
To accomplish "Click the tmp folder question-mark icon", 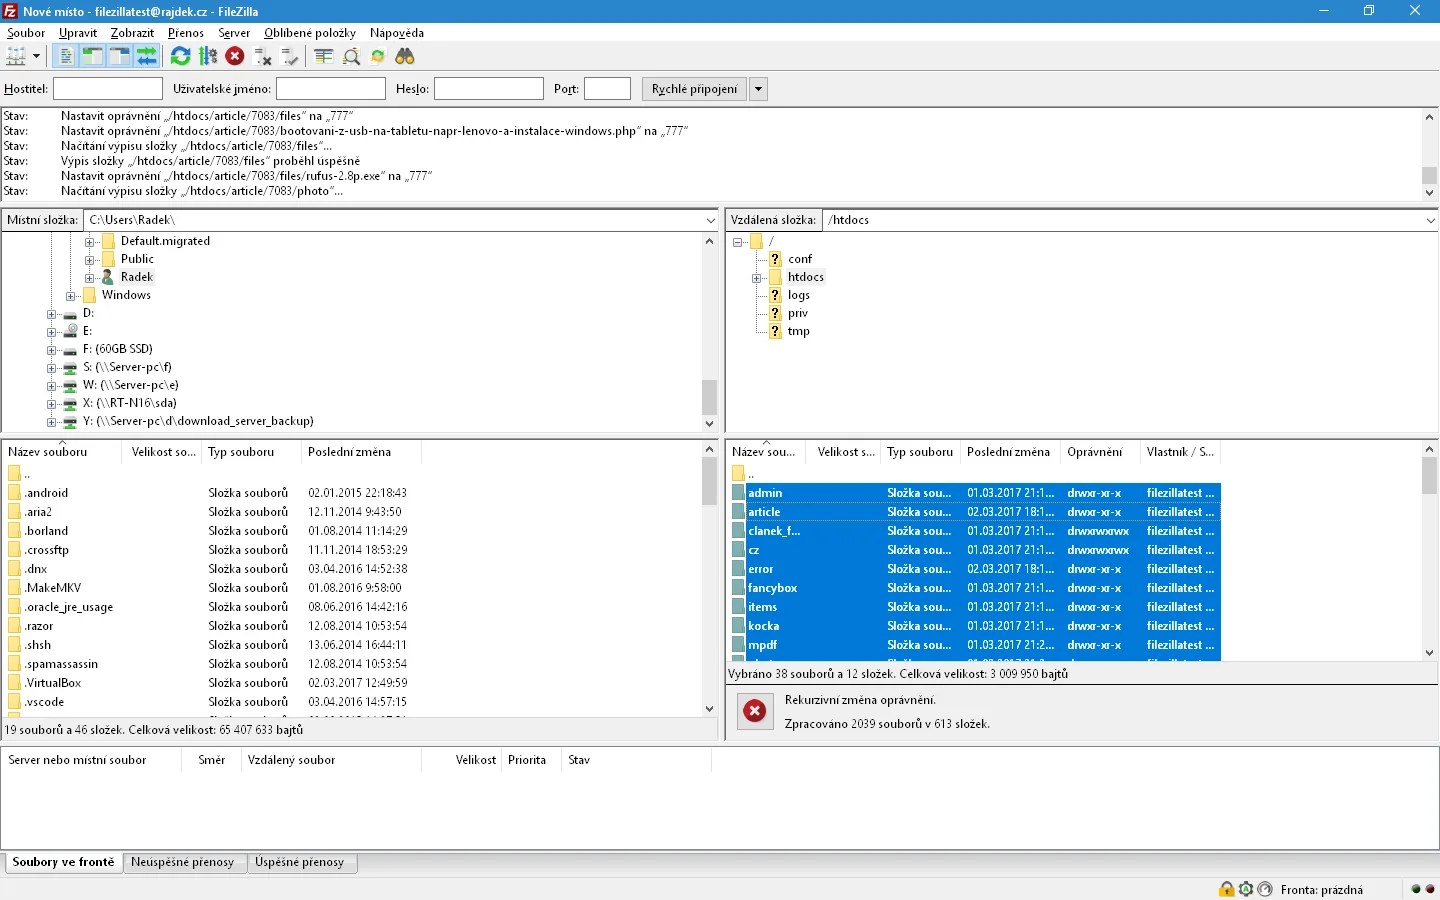I will click(x=775, y=331).
